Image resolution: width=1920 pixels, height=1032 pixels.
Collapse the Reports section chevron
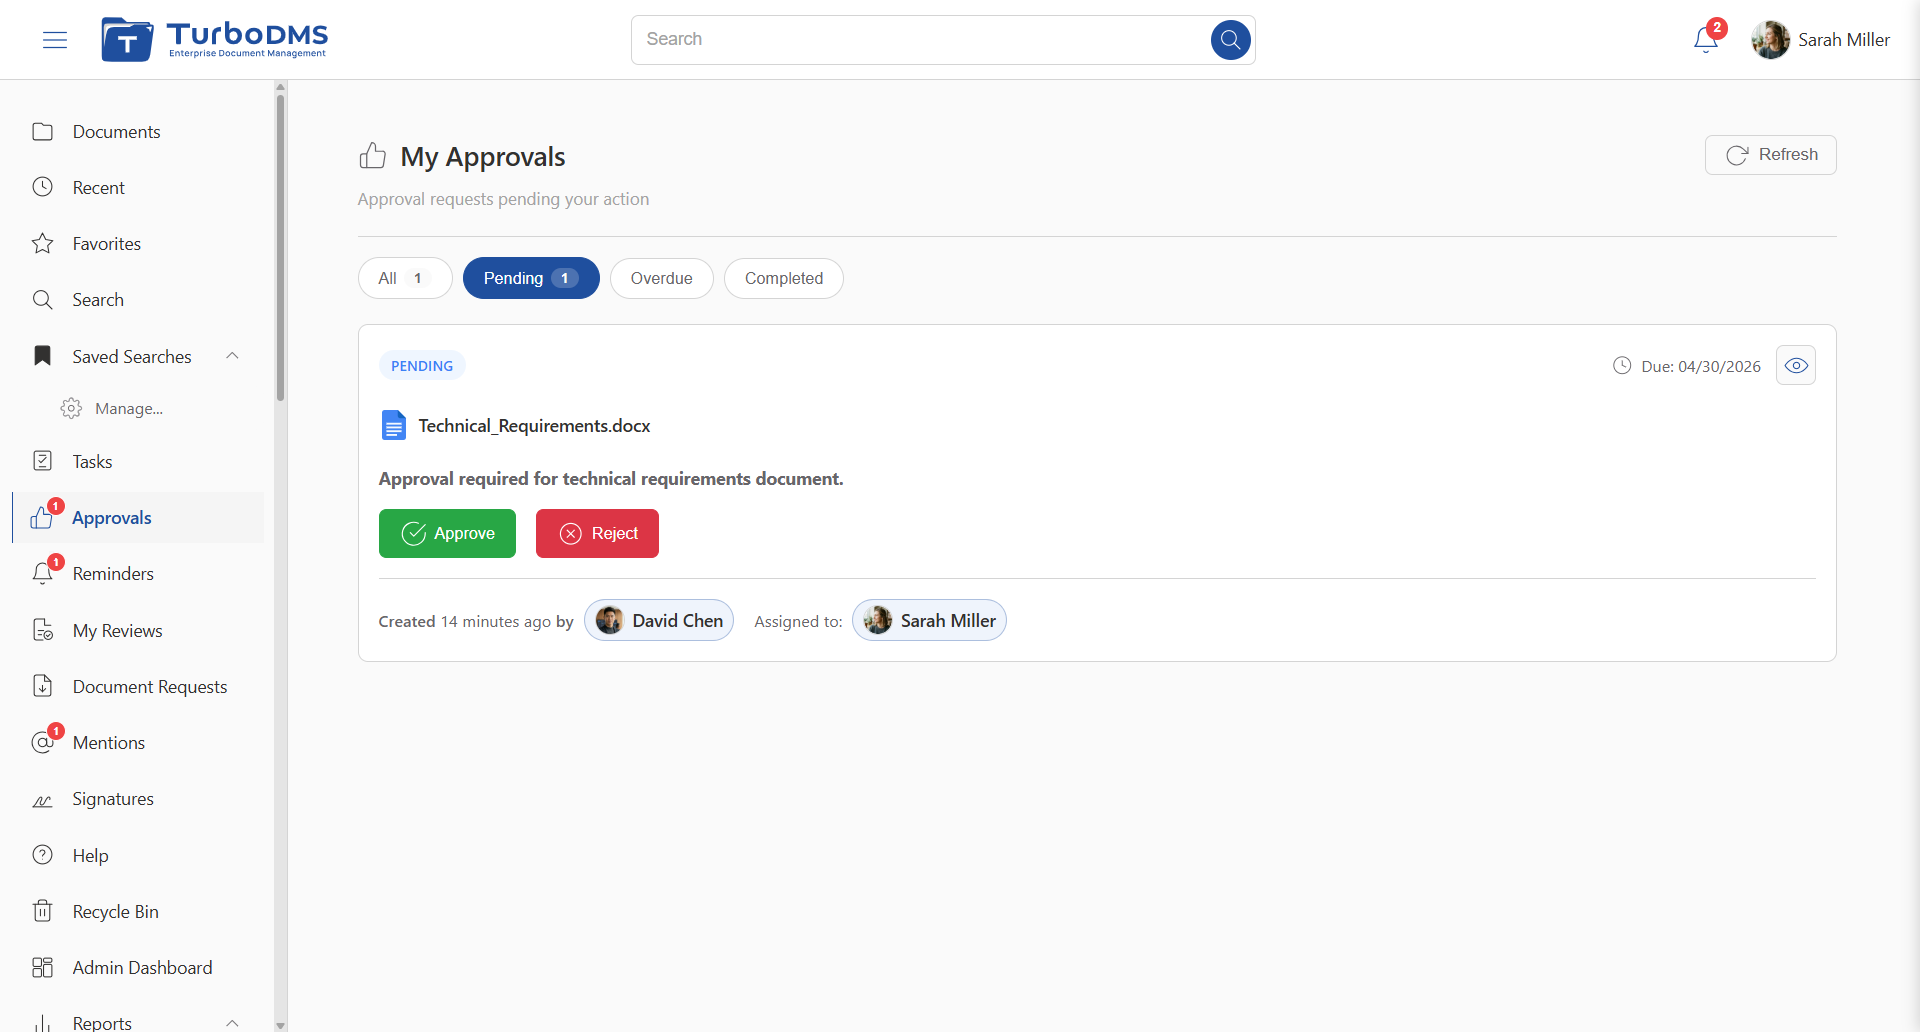click(232, 1022)
